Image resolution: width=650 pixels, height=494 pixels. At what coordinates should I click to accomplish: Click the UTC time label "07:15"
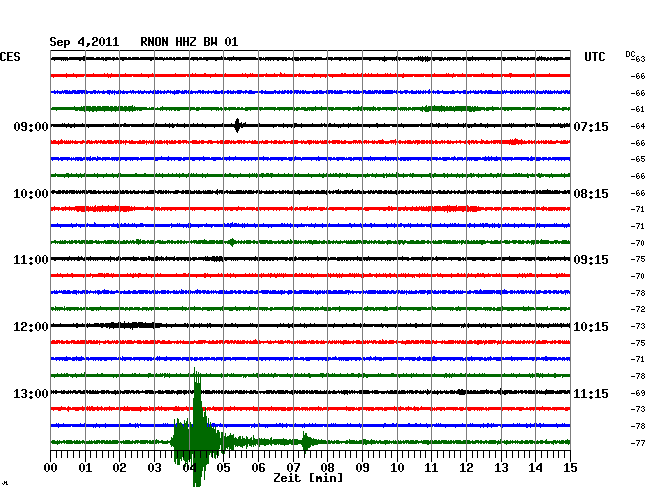pos(591,126)
